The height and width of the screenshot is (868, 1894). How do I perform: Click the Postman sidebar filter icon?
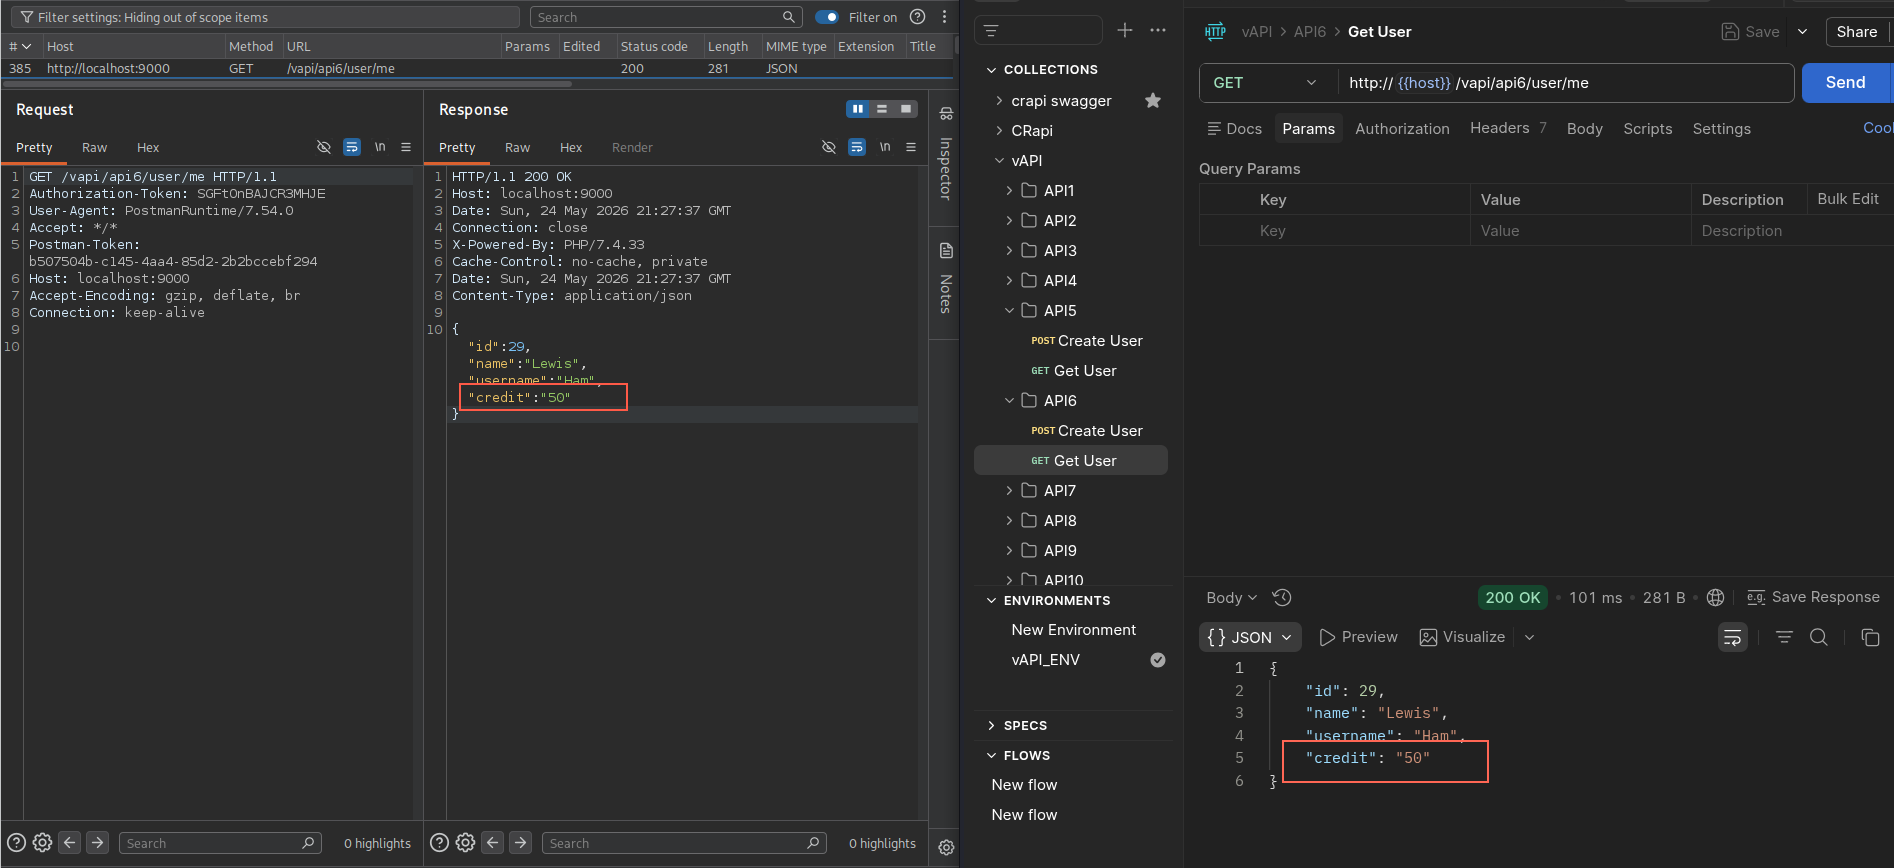pos(991,31)
